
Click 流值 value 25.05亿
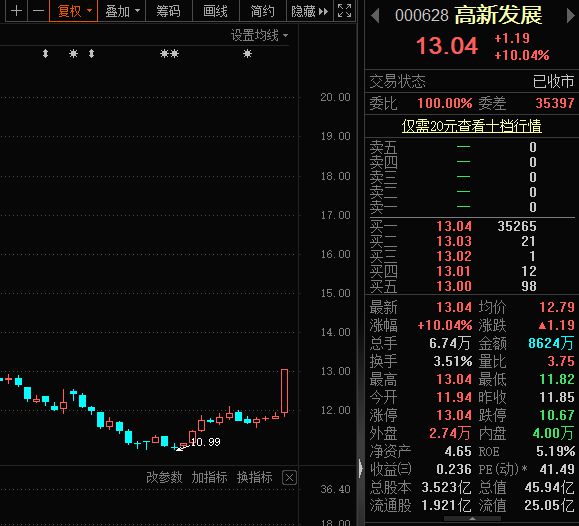(x=549, y=505)
